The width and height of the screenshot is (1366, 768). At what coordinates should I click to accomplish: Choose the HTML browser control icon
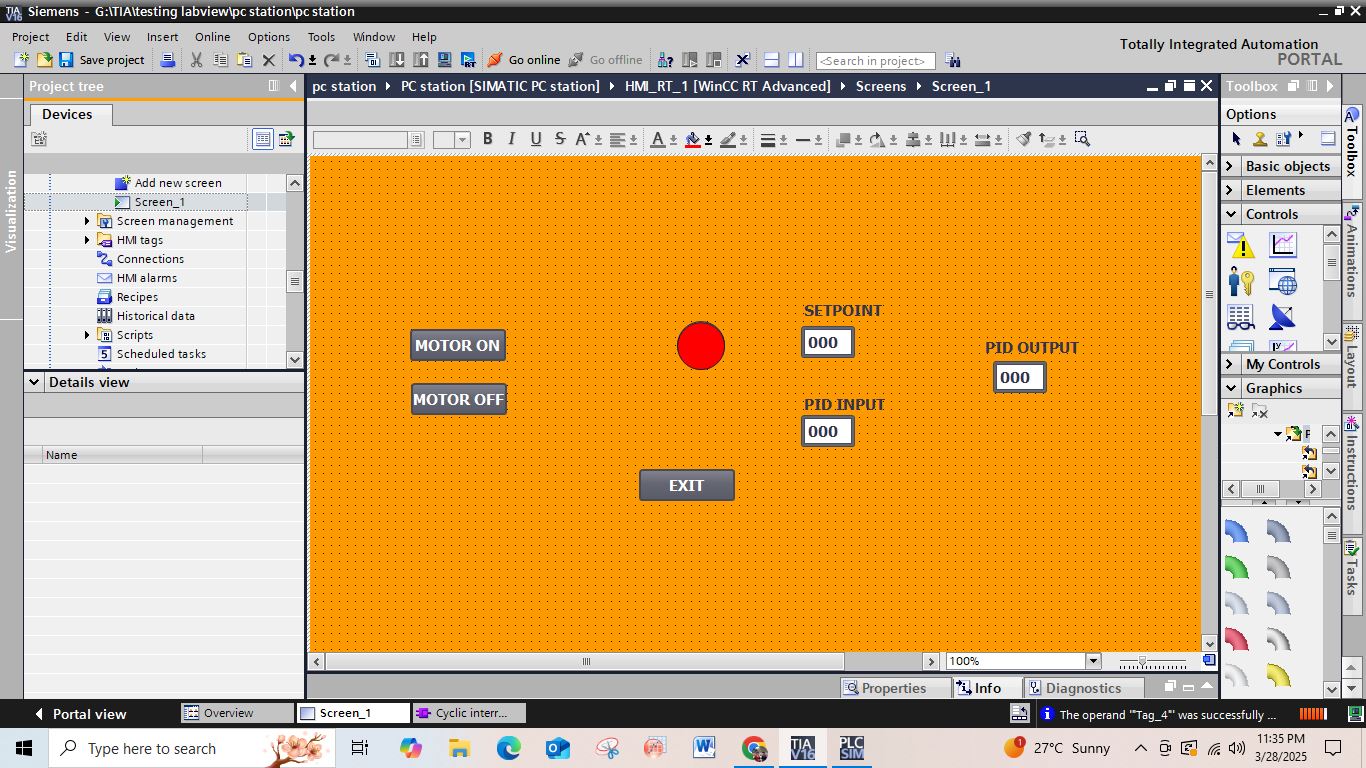click(1282, 282)
